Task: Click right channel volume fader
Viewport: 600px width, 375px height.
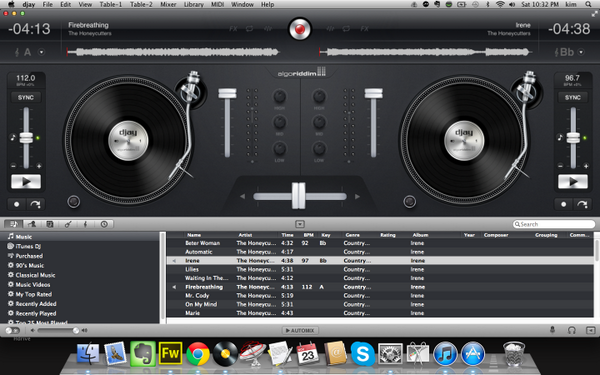Action: [373, 93]
